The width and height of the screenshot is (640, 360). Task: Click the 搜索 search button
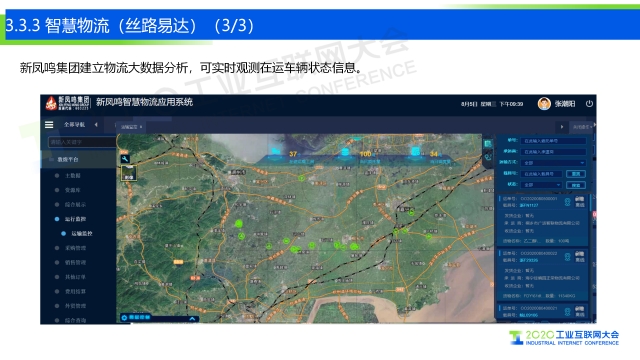coord(576,185)
